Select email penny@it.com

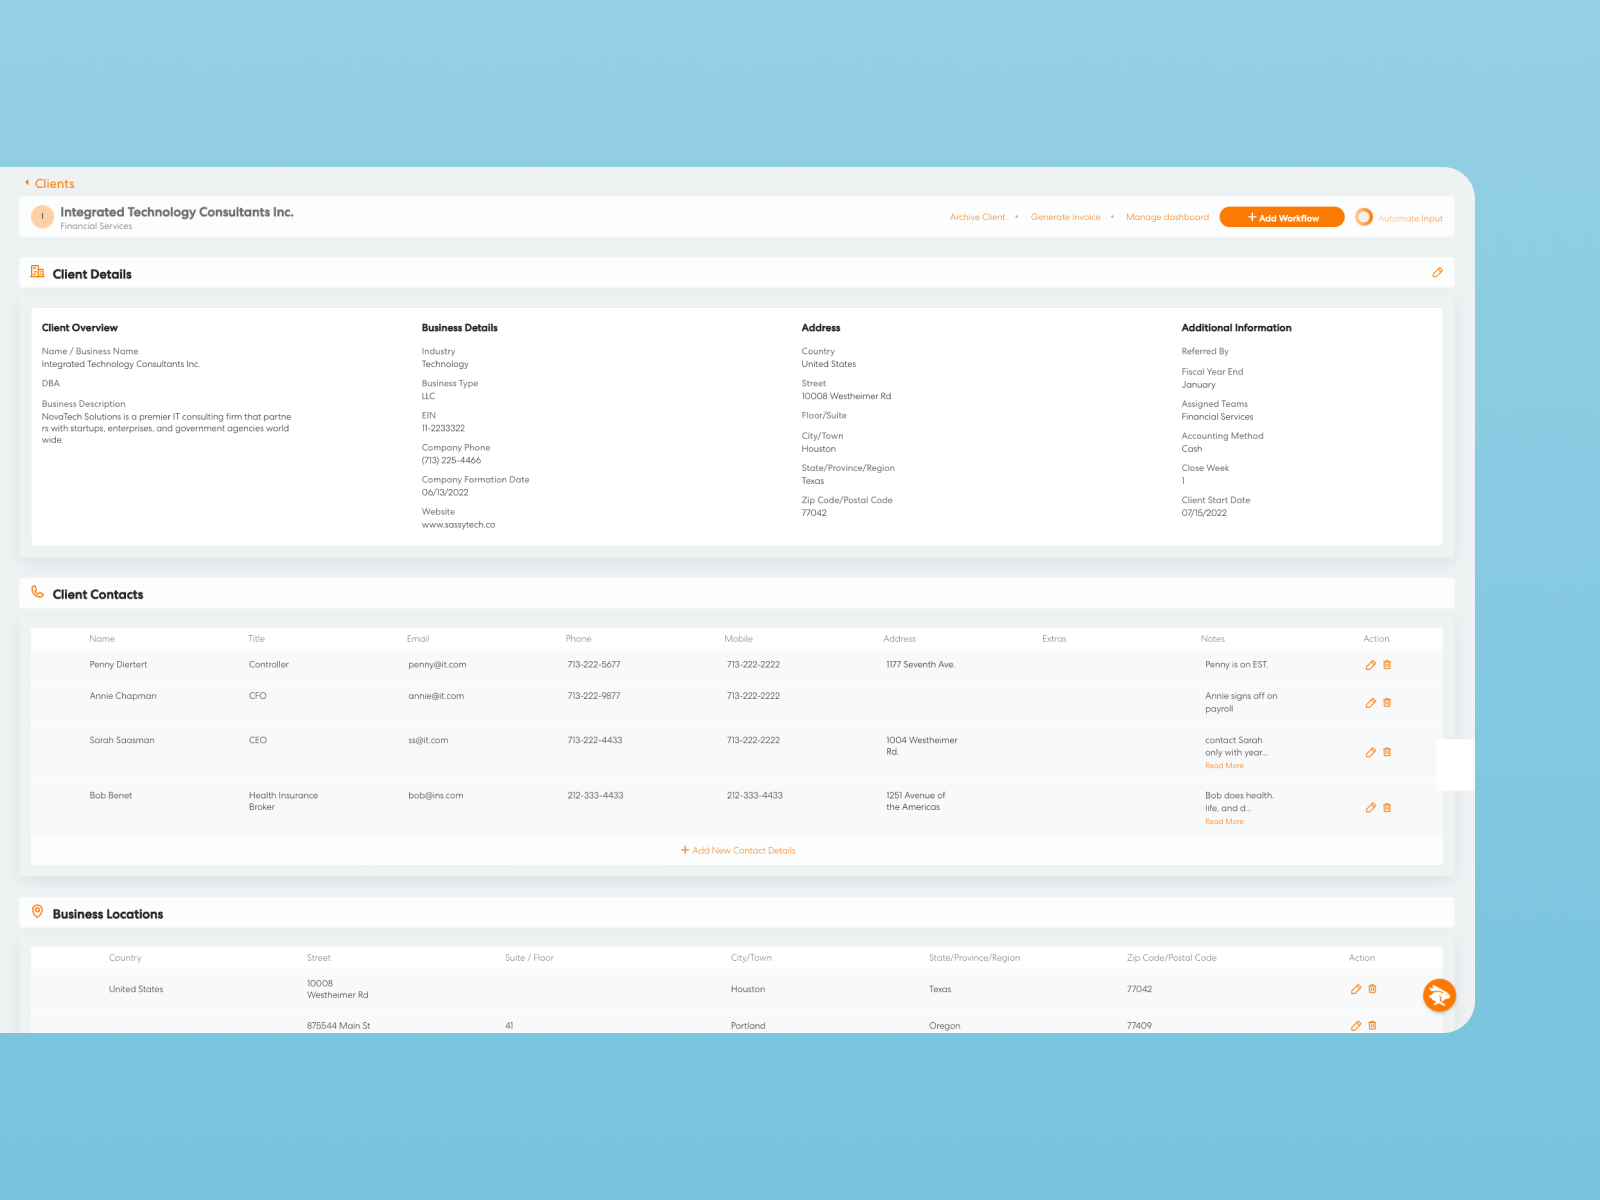point(437,665)
